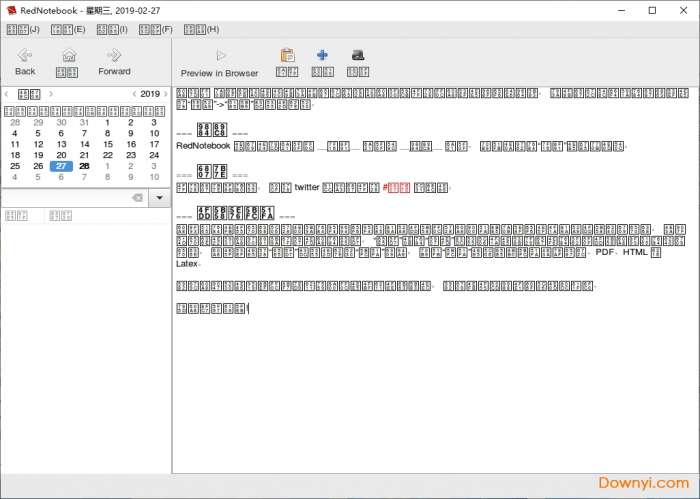Screen dimensions: 700x499
Task: Expand the search field dropdown arrow
Action: tap(159, 198)
